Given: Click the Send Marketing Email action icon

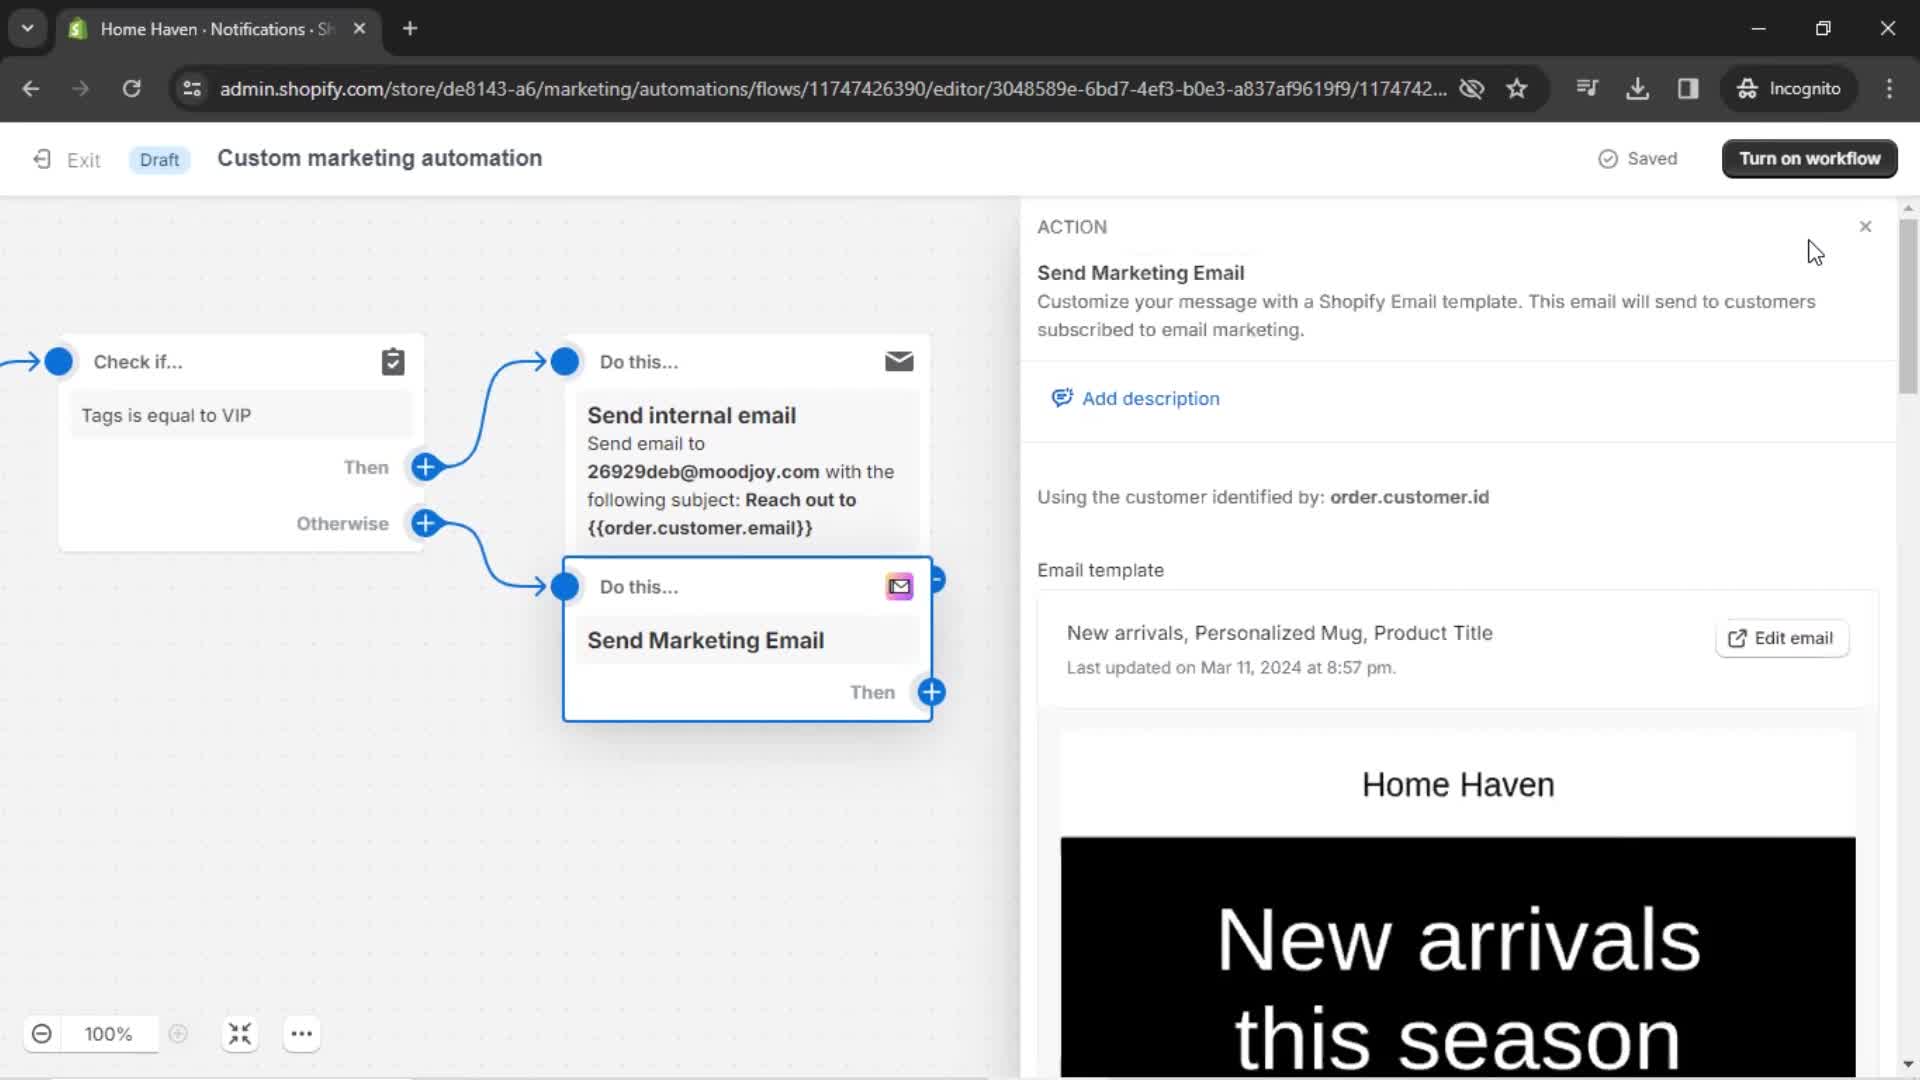Looking at the screenshot, I should [x=898, y=585].
